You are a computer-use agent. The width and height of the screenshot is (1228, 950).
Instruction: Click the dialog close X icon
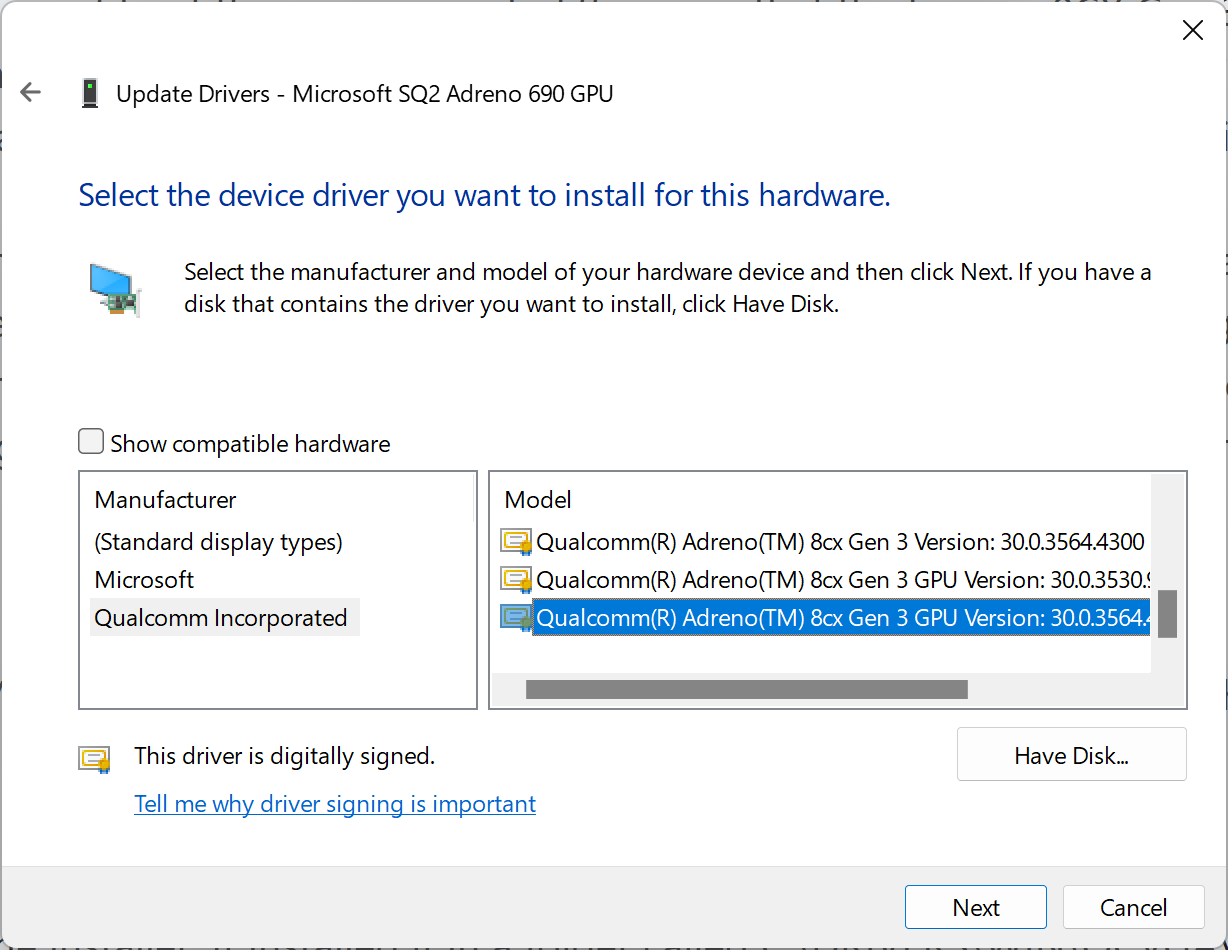(x=1192, y=30)
